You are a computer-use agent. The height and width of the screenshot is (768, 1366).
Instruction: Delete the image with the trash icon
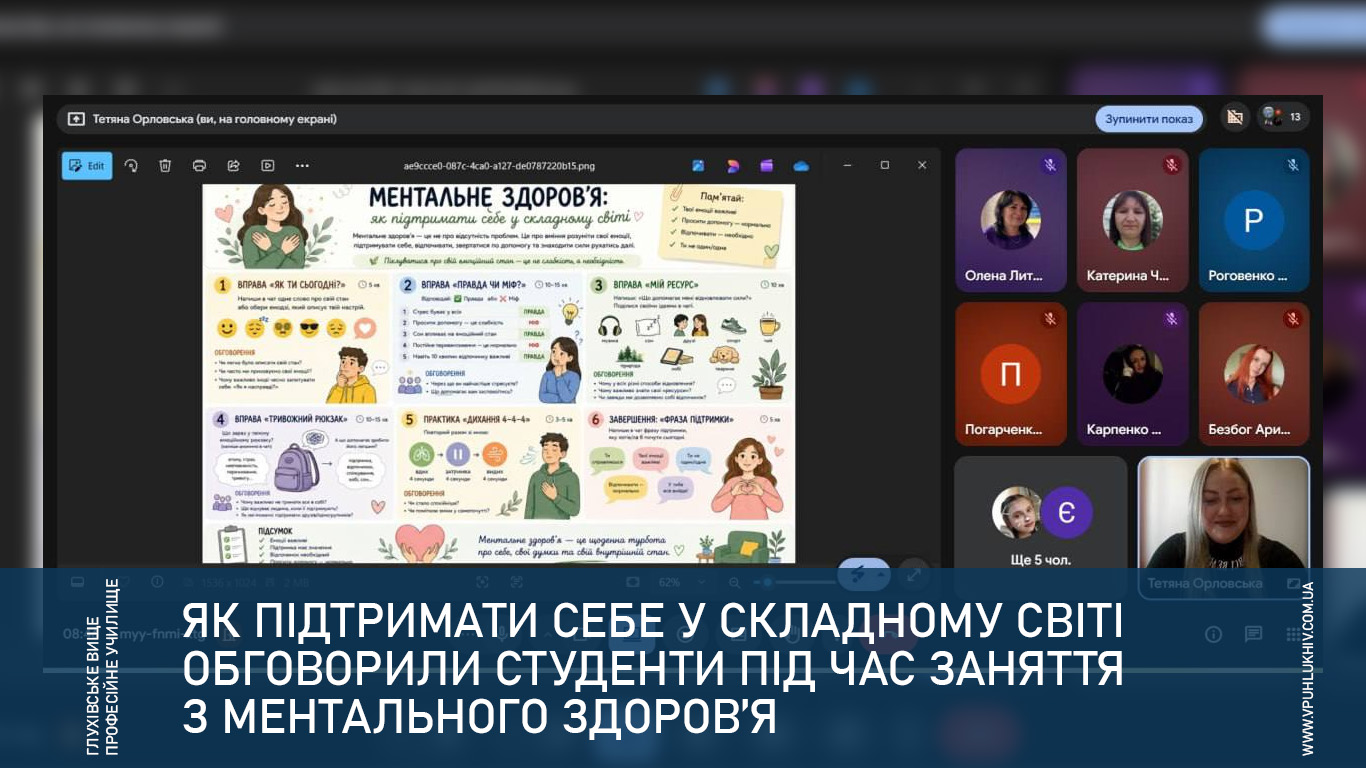click(165, 166)
